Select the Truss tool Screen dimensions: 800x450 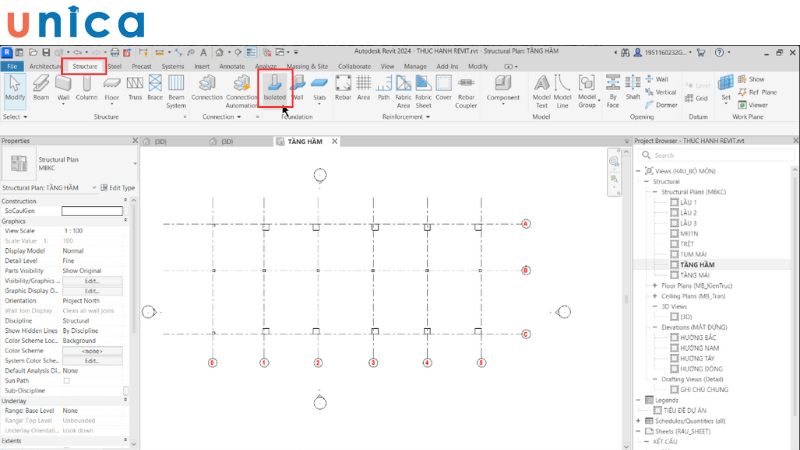coord(135,88)
